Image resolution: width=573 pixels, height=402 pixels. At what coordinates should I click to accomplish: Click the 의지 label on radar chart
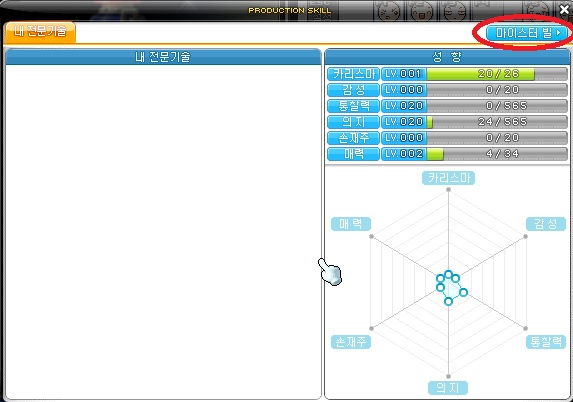[x=448, y=388]
